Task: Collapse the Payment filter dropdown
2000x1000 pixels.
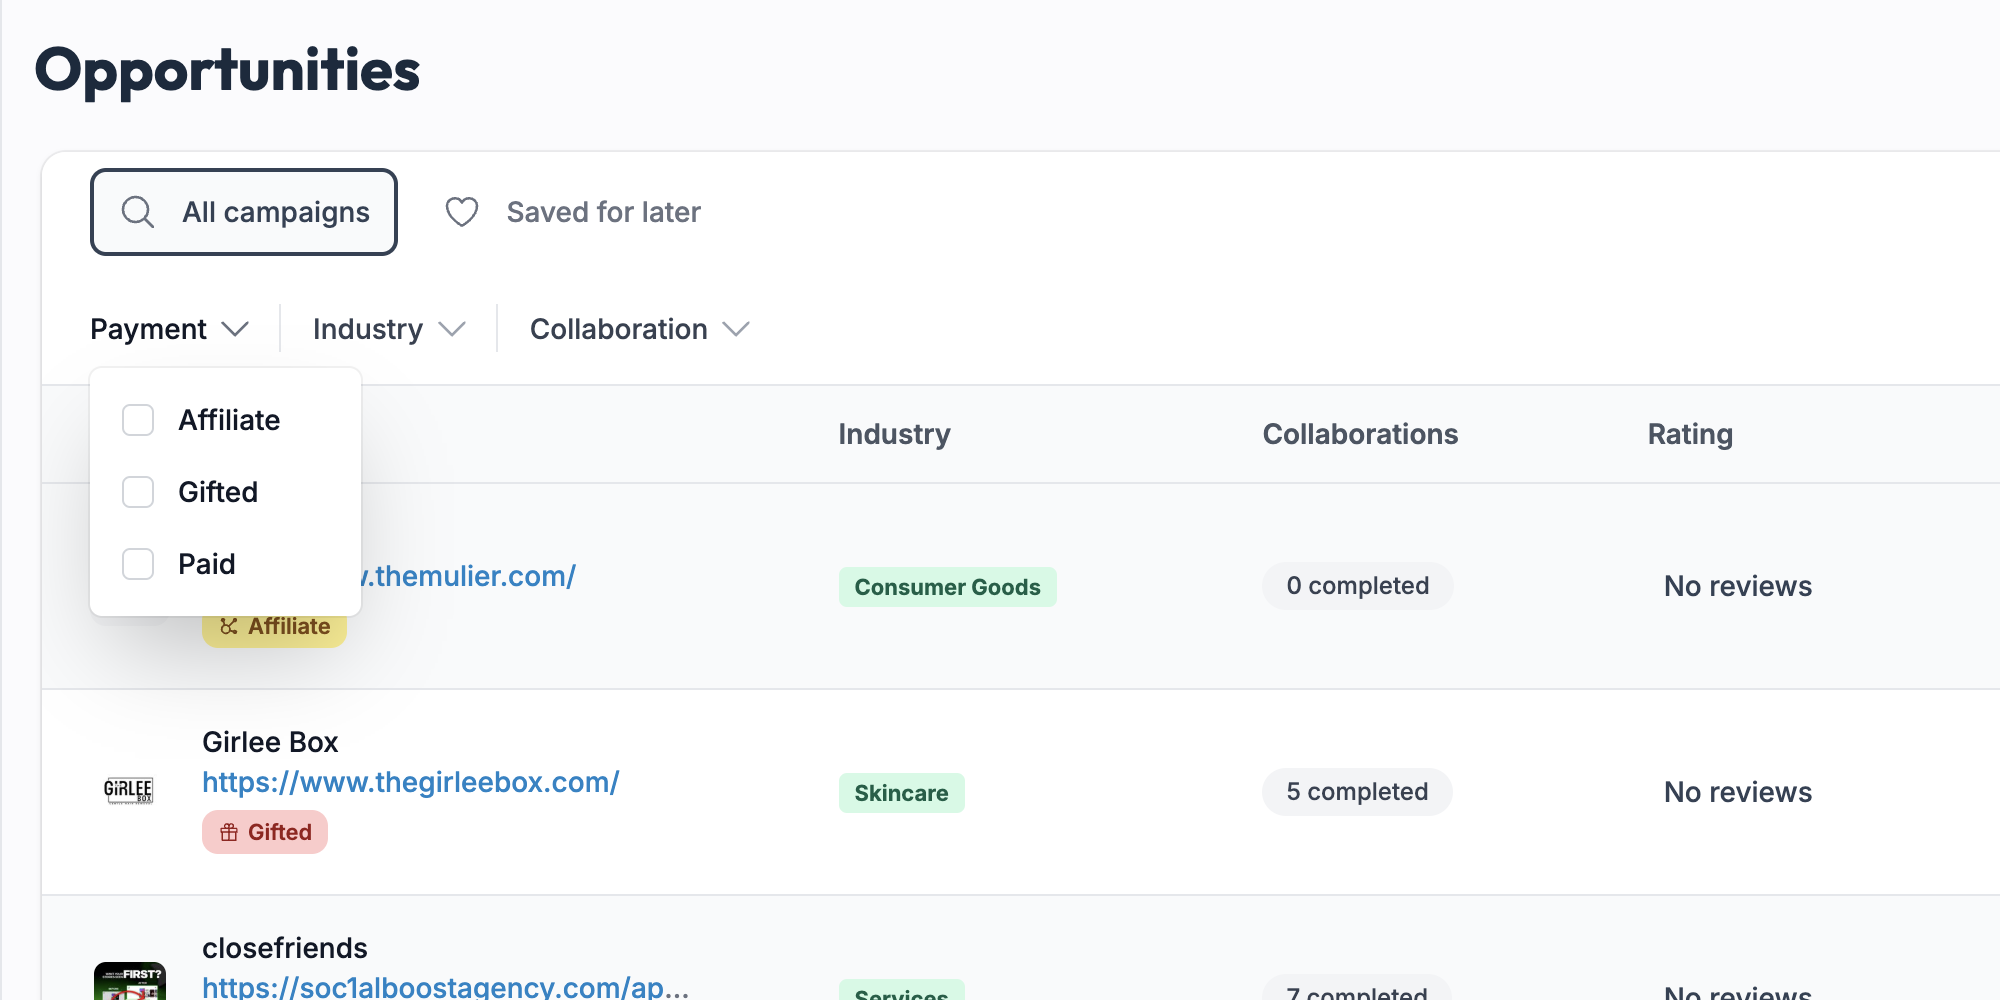Action: pyautogui.click(x=169, y=329)
